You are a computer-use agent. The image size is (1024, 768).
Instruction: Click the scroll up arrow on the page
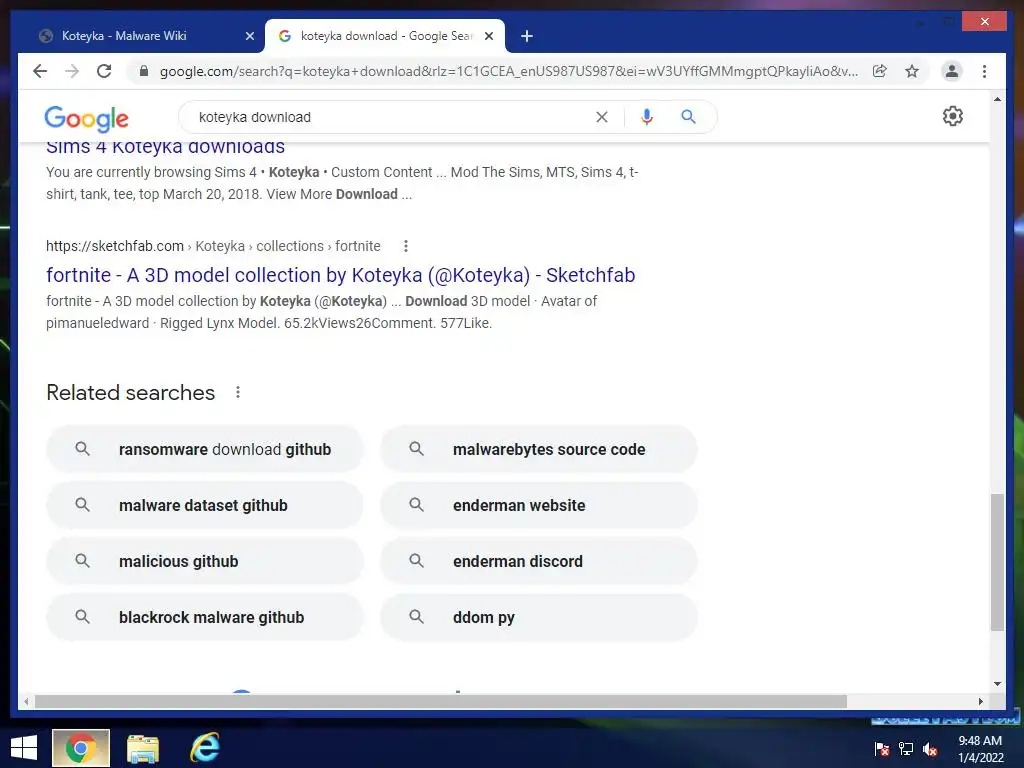(x=997, y=99)
